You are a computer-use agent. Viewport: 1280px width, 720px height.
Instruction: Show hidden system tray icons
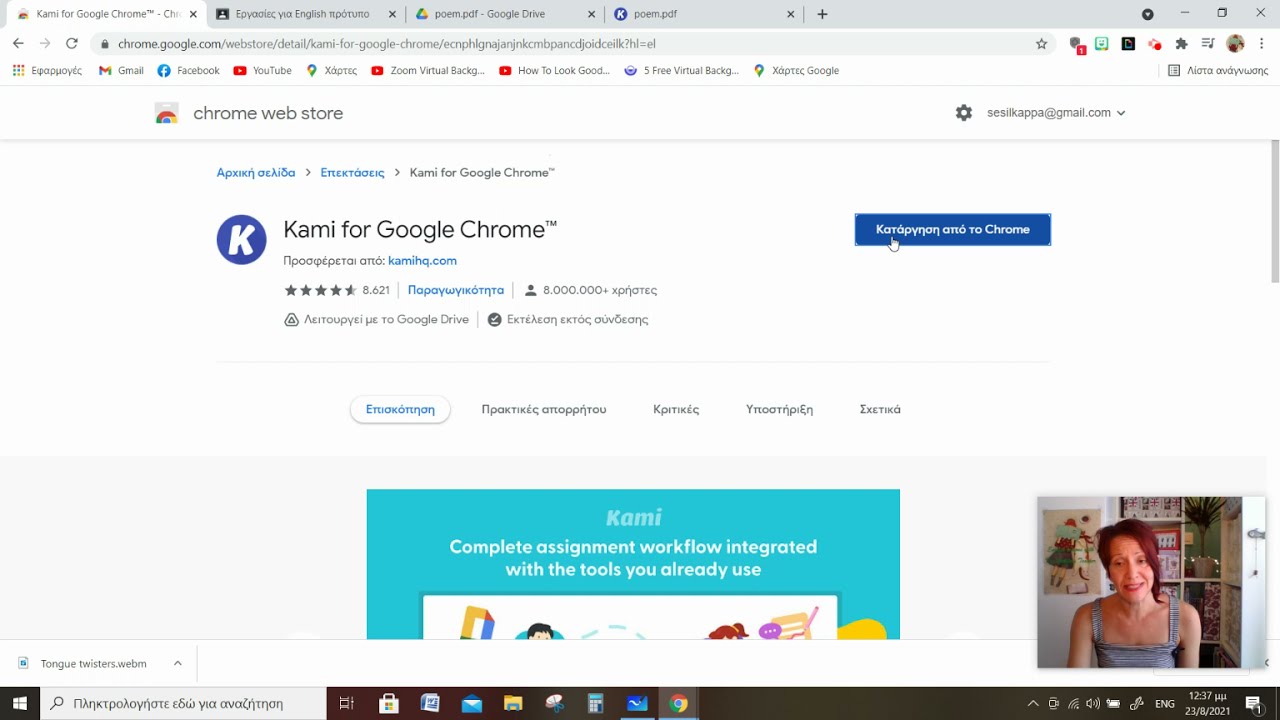(1033, 703)
